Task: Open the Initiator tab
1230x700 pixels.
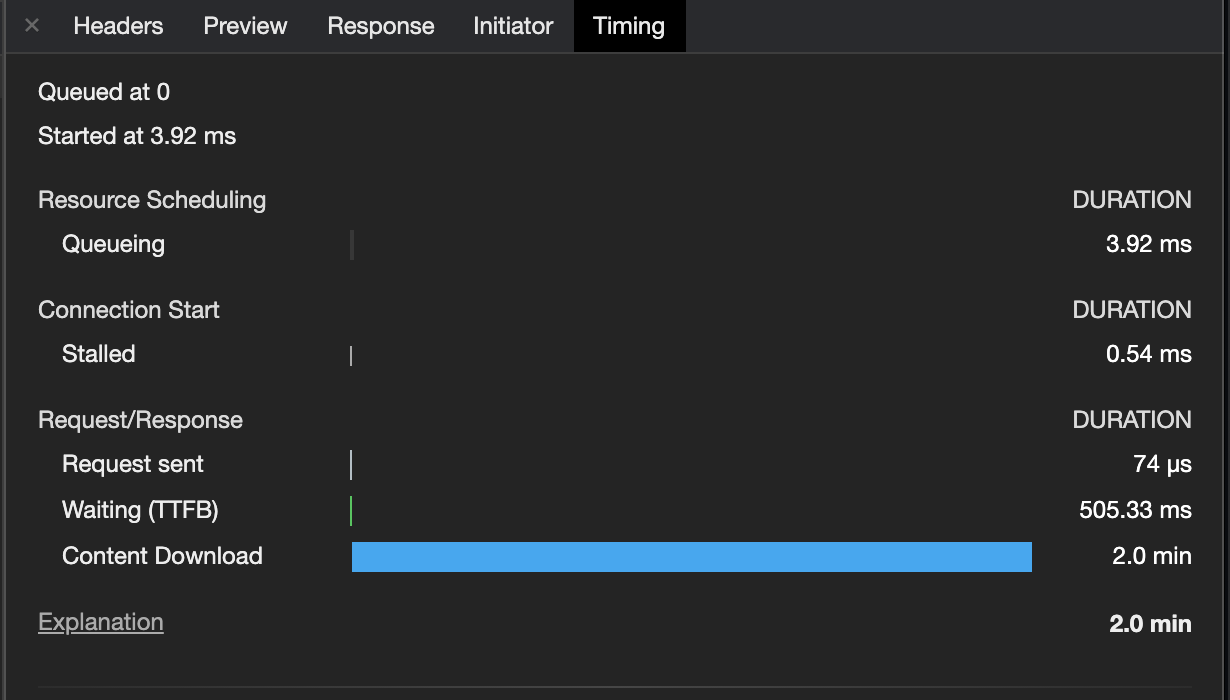Action: click(x=513, y=26)
